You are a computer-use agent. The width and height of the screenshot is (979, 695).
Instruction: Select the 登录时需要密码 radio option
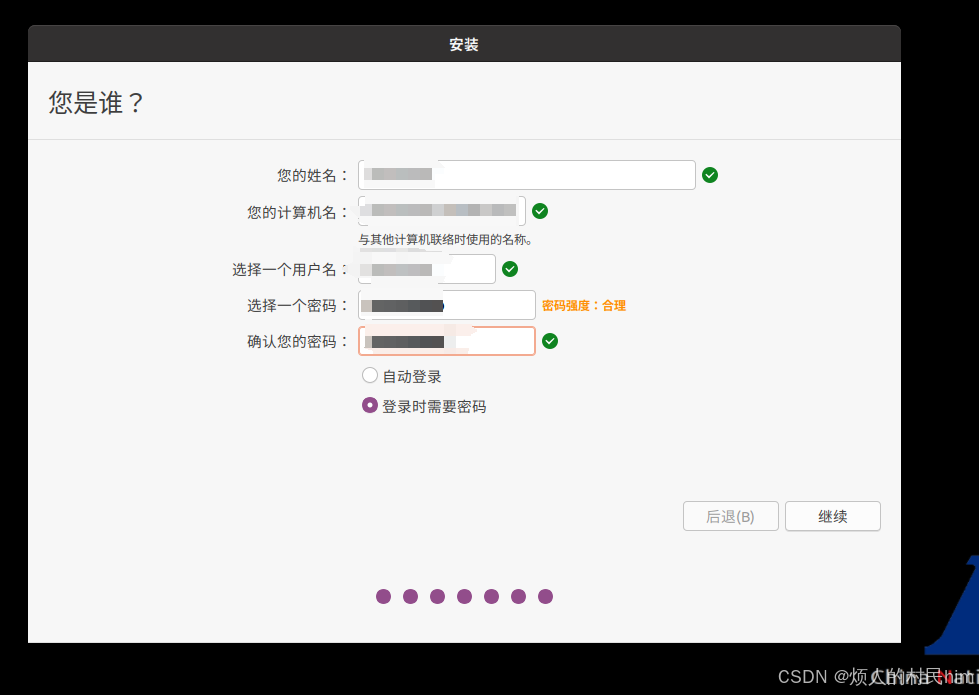point(370,406)
